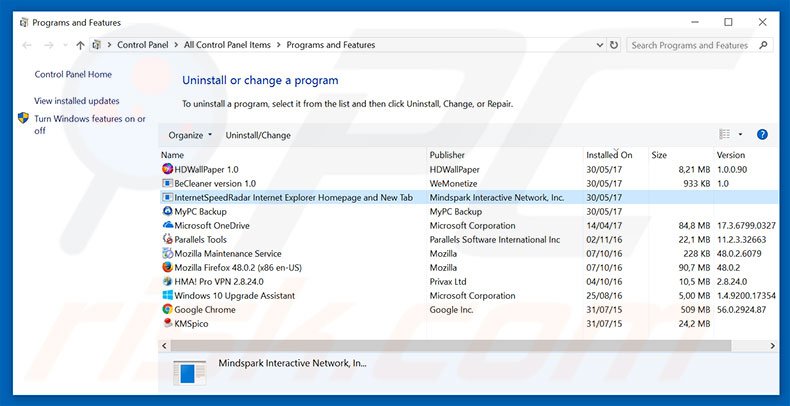The image size is (790, 406).
Task: Open the address bar history dropdown
Action: pyautogui.click(x=595, y=45)
